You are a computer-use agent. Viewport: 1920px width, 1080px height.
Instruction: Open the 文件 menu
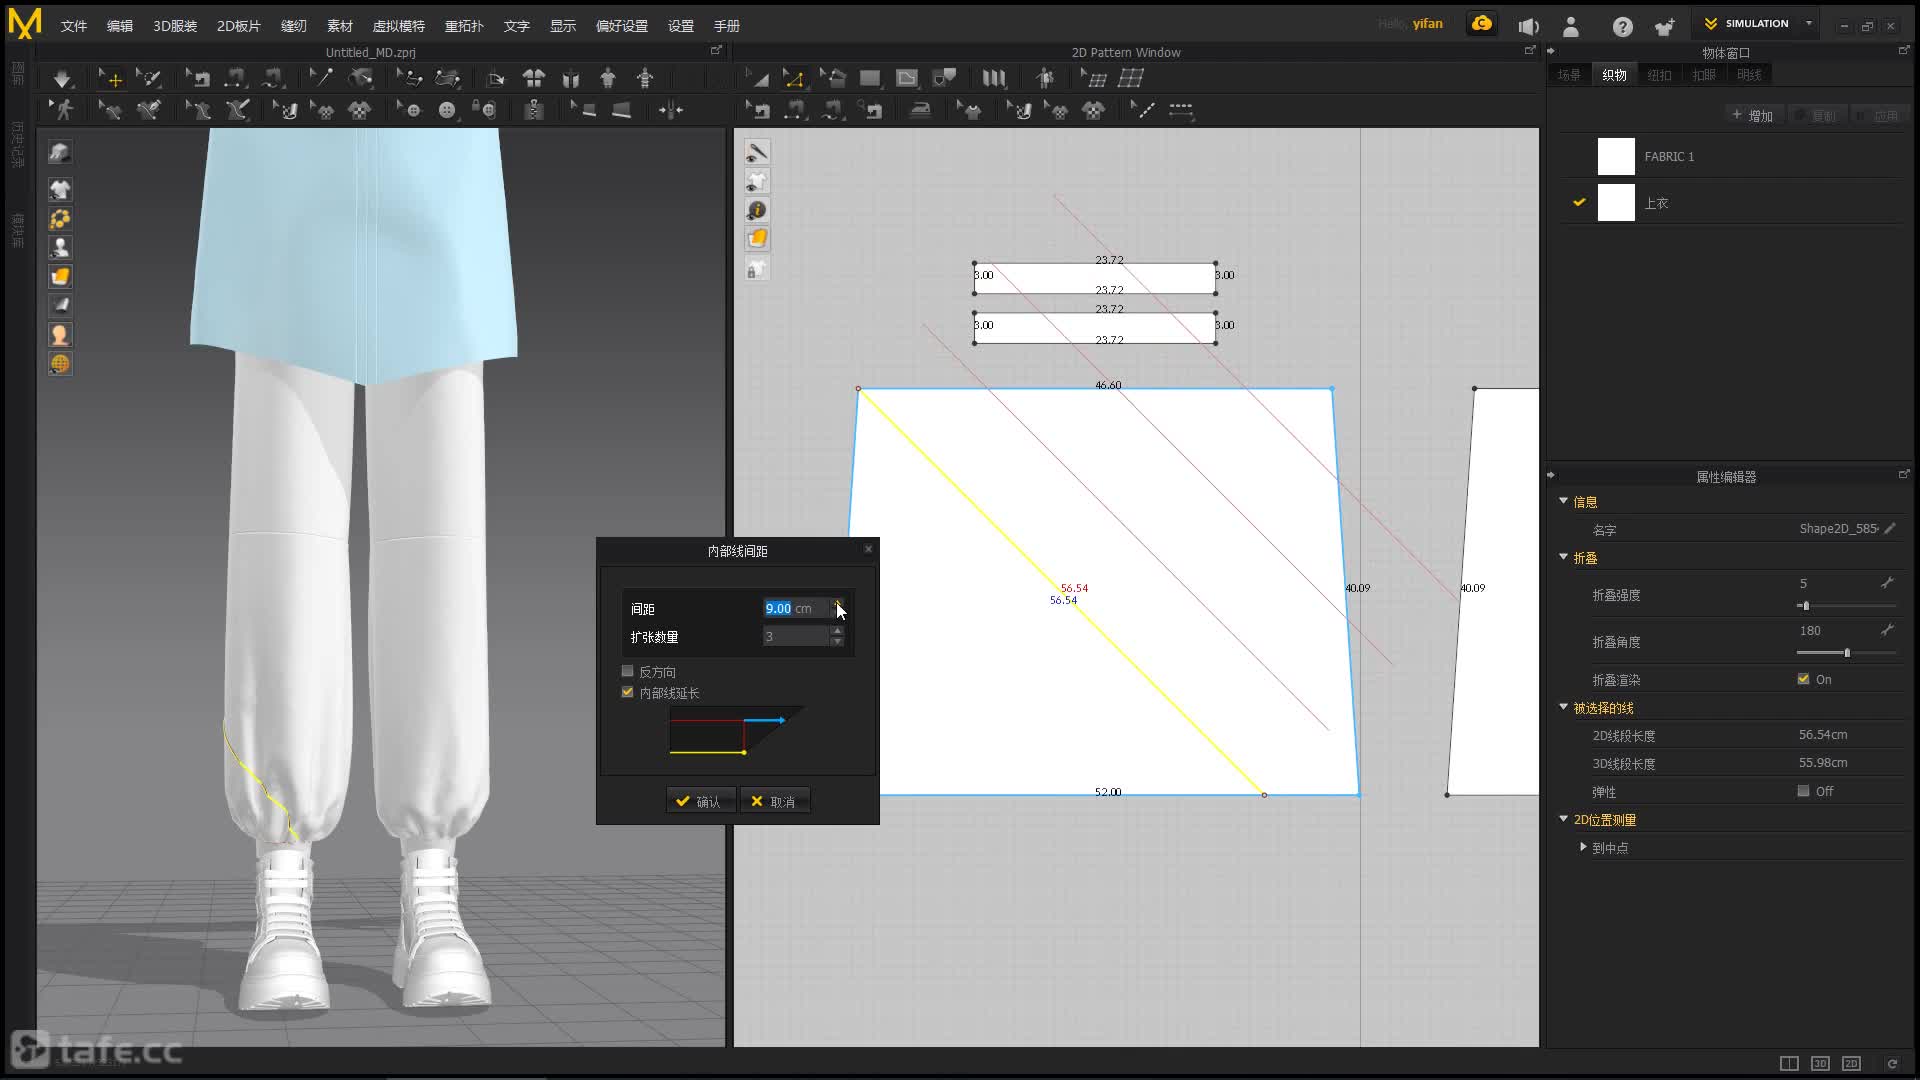[74, 26]
